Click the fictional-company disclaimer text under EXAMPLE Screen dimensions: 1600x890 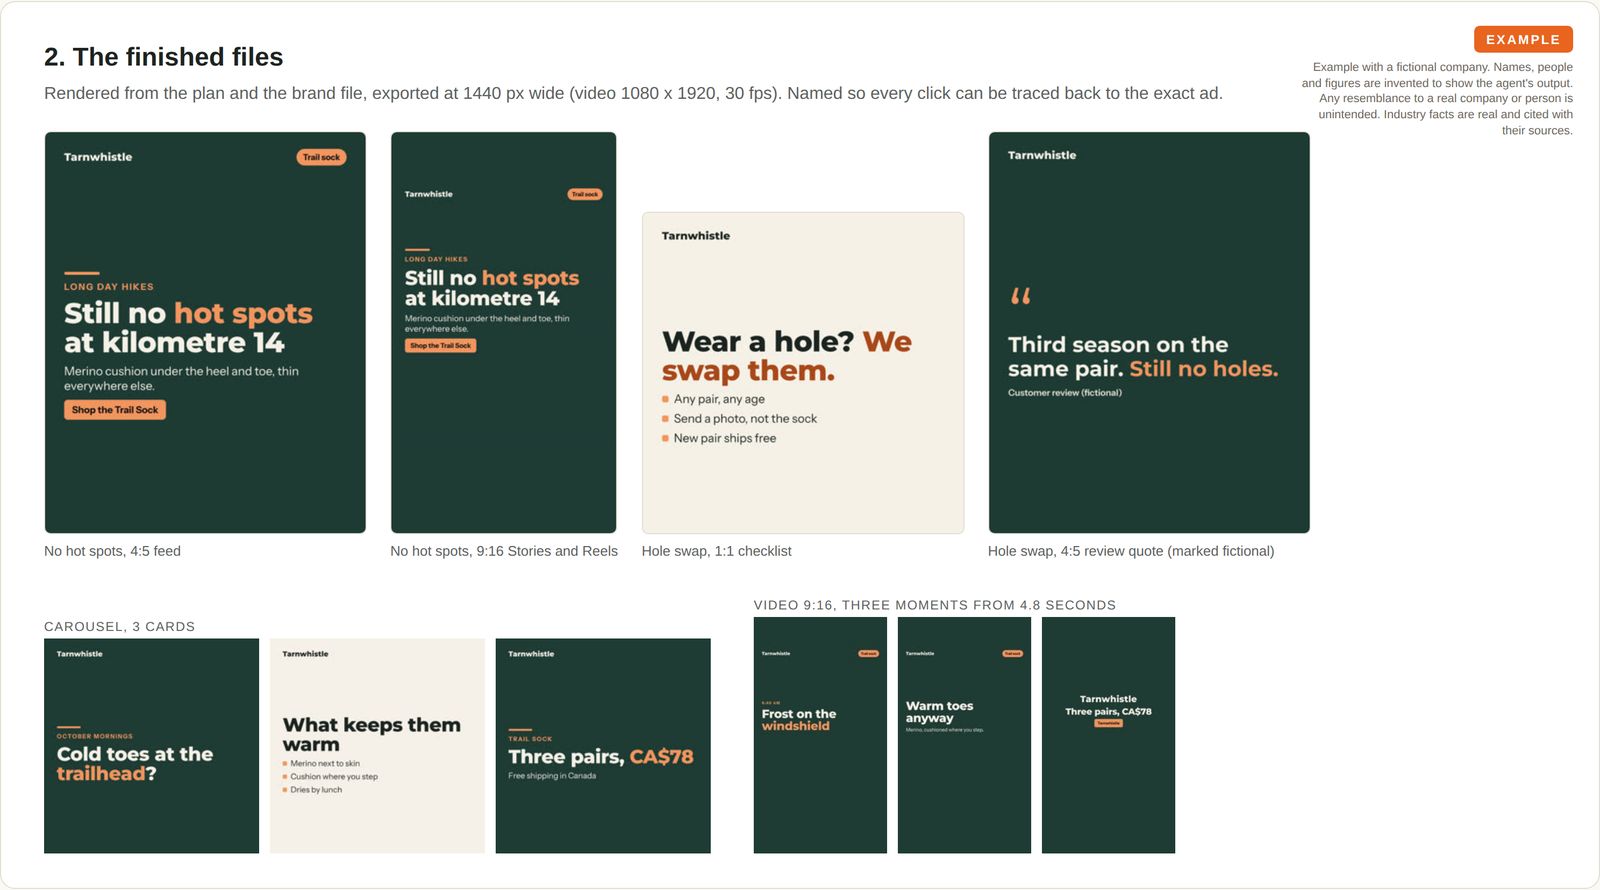pos(1437,99)
